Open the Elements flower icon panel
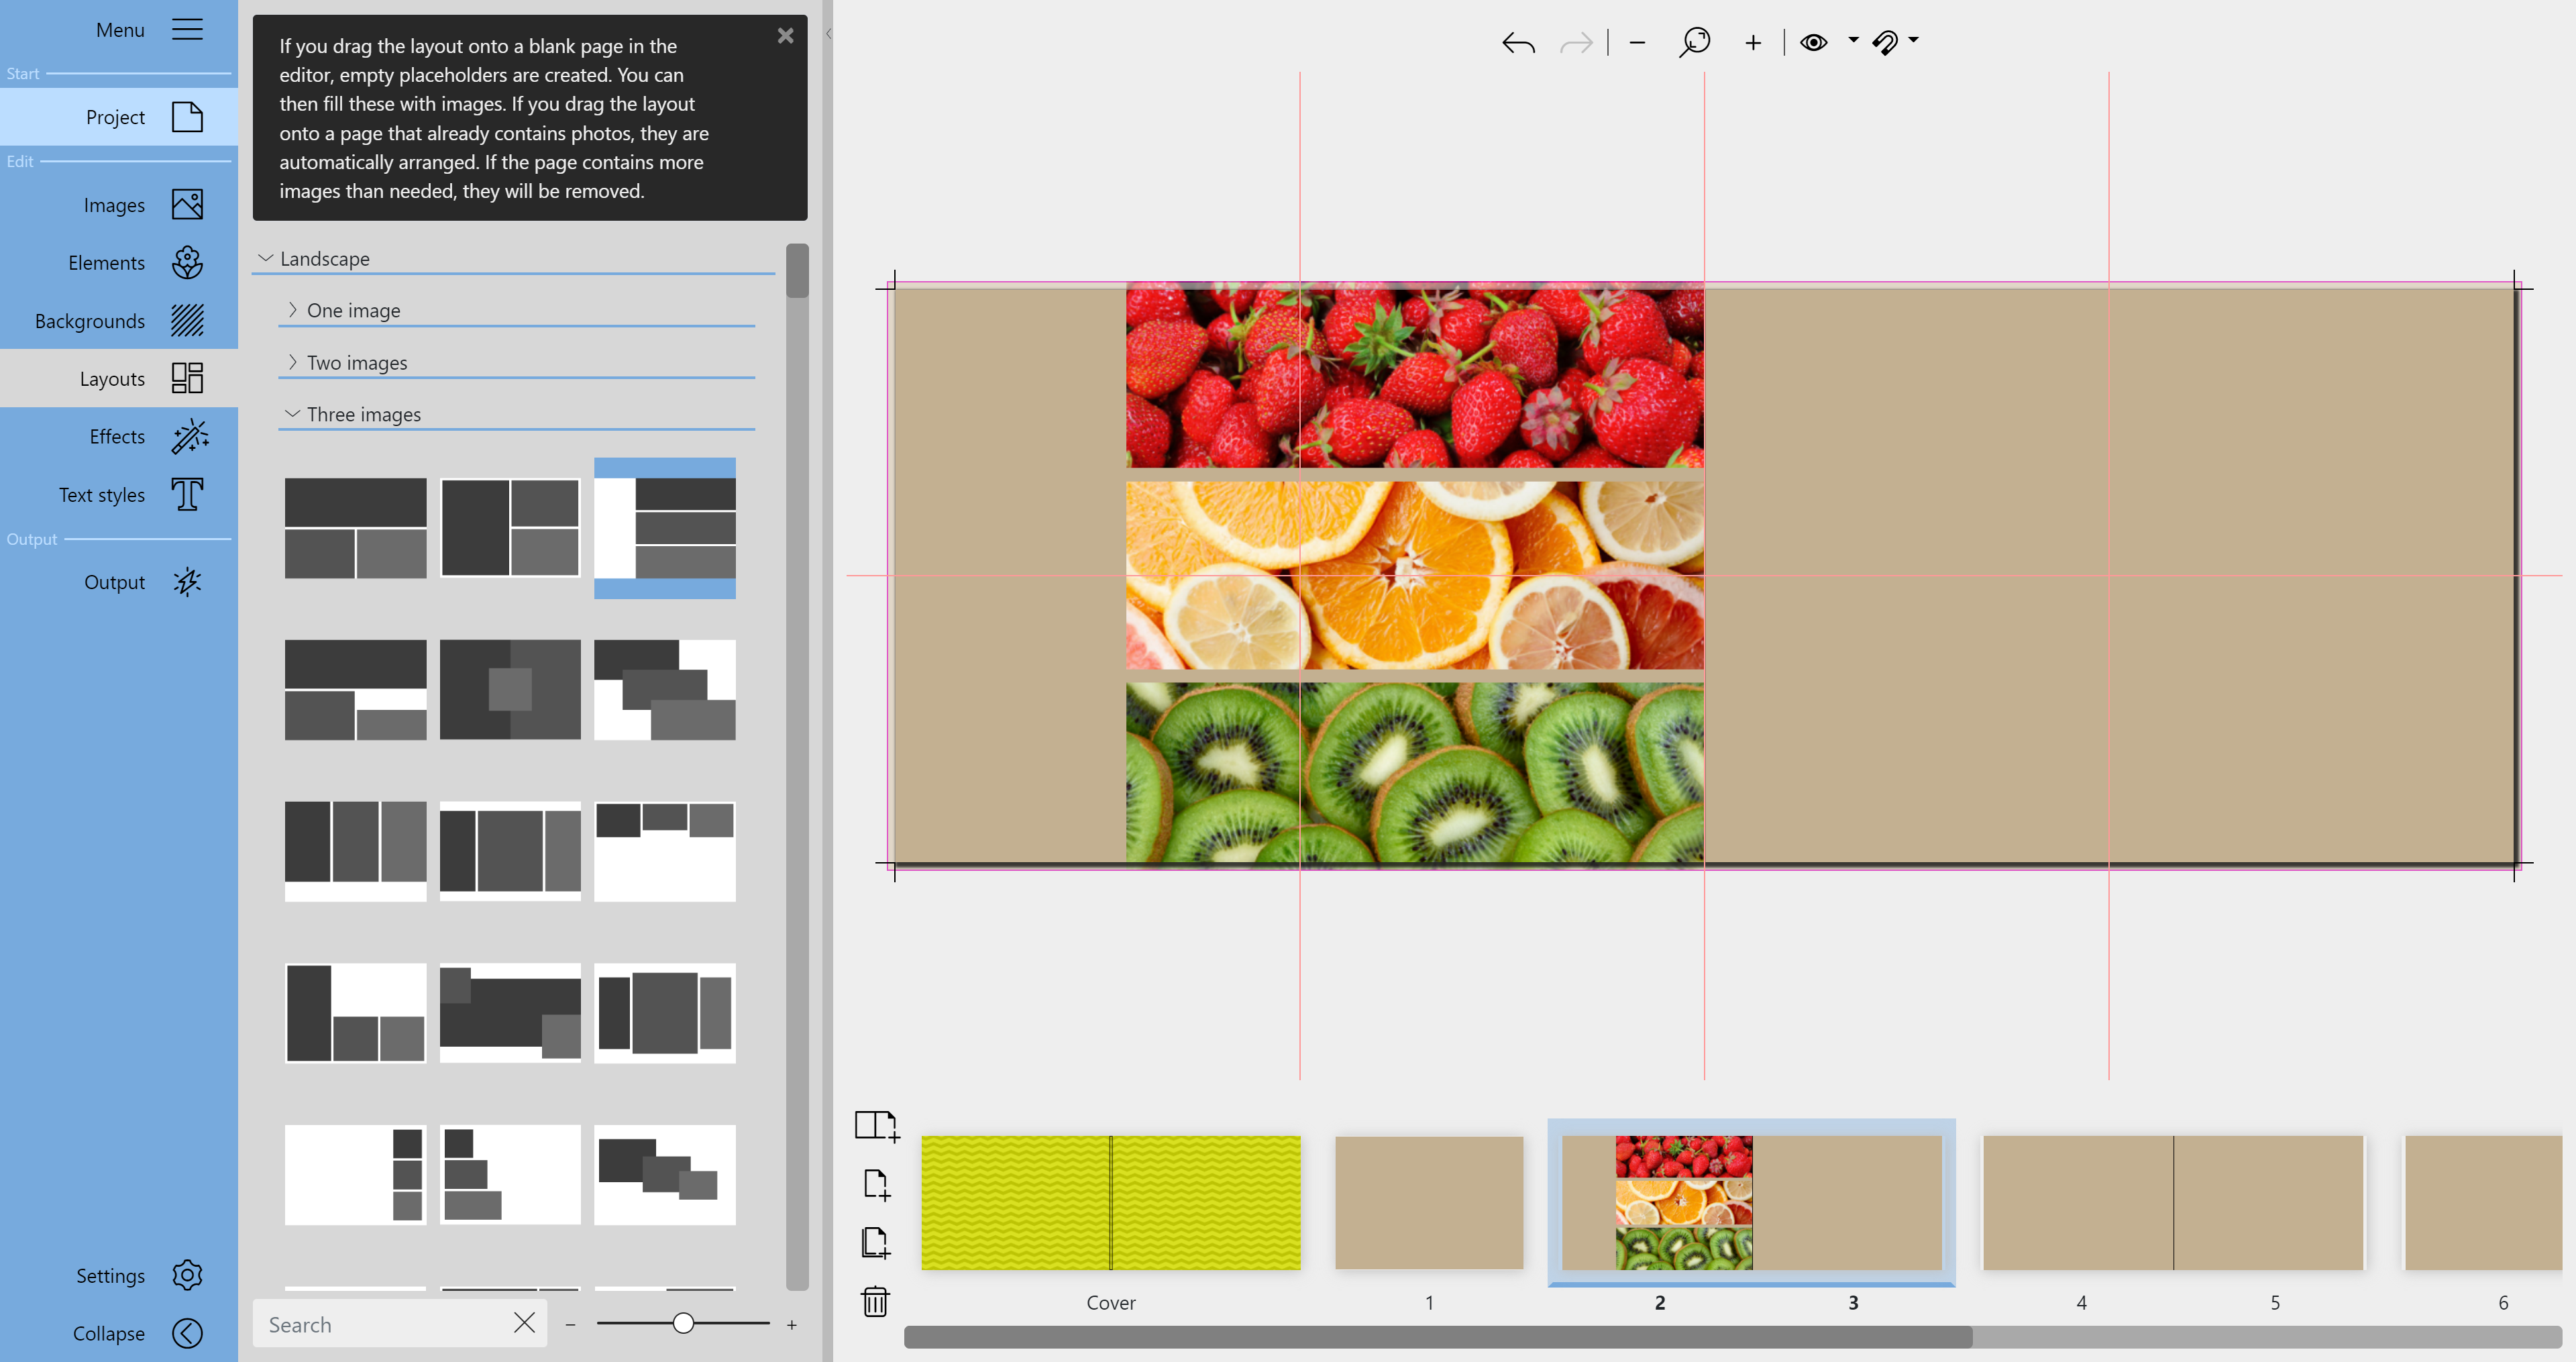This screenshot has width=2576, height=1362. point(188,263)
